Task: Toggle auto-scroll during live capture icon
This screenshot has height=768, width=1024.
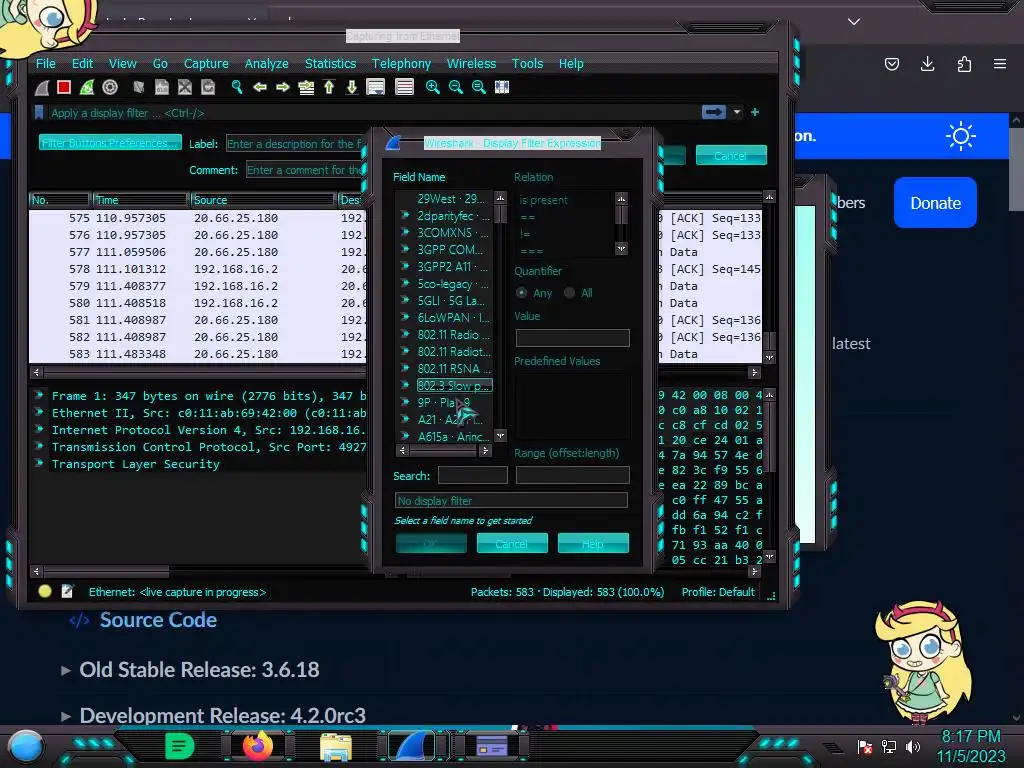Action: pyautogui.click(x=376, y=87)
